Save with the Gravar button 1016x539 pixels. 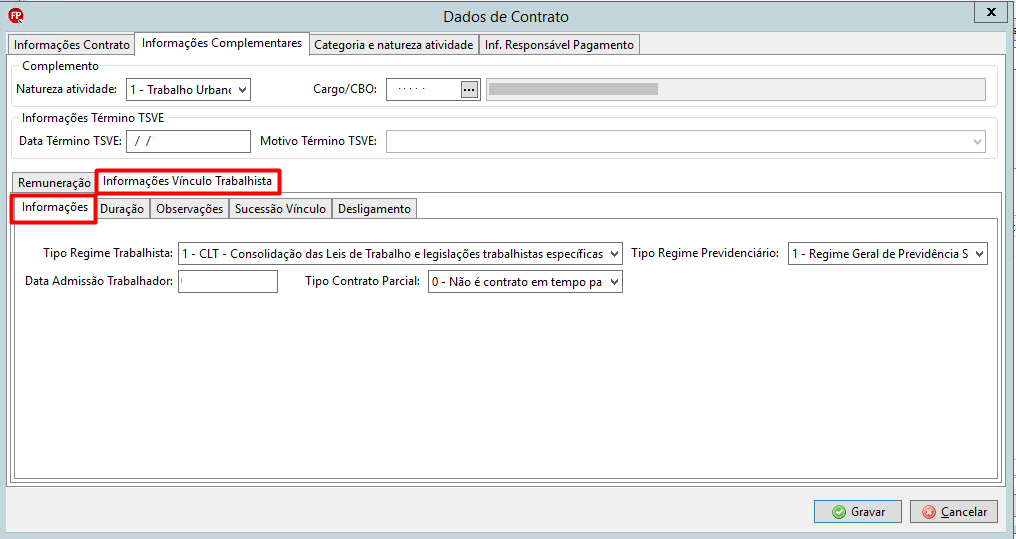pyautogui.click(x=858, y=512)
